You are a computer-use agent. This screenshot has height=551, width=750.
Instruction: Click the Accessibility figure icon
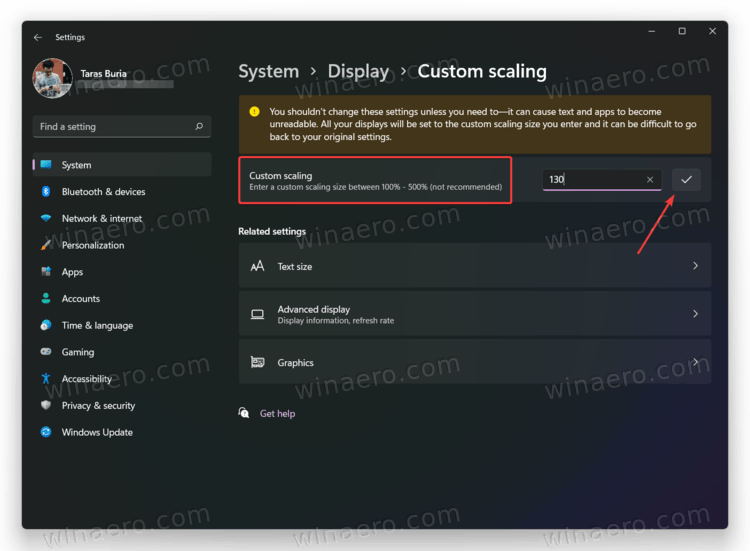[x=46, y=378]
